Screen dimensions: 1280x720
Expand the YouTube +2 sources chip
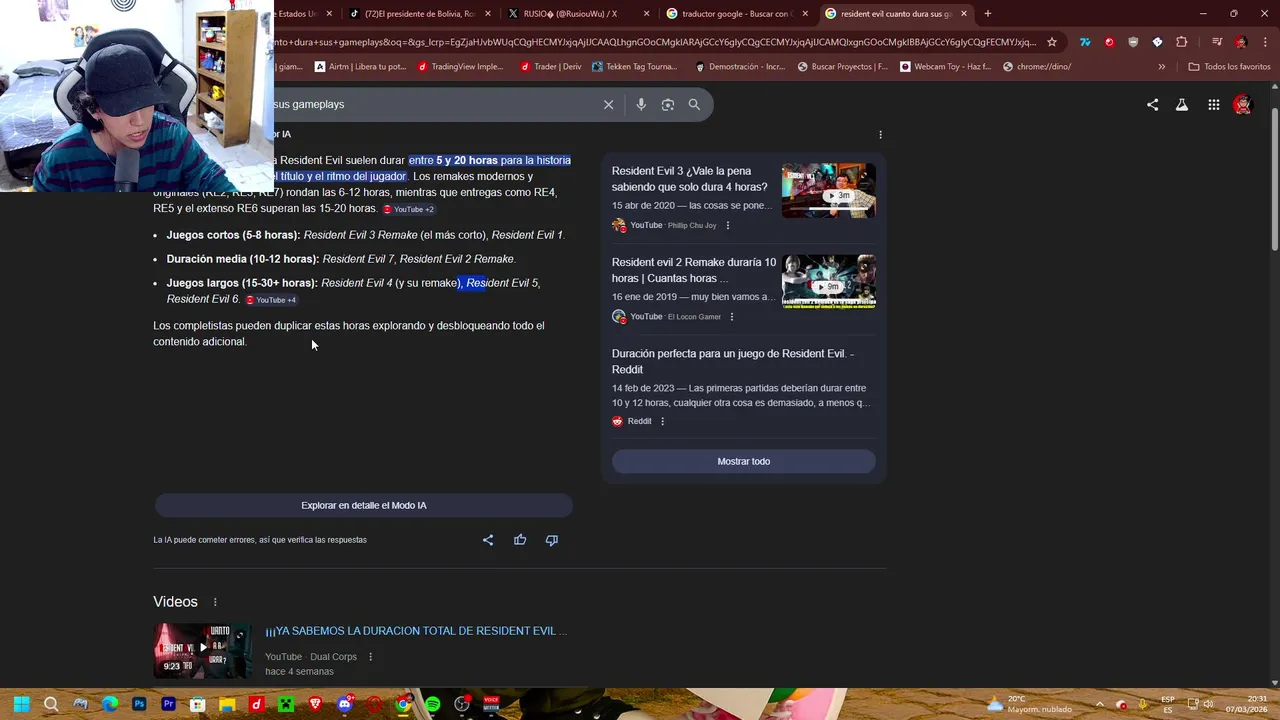click(409, 209)
